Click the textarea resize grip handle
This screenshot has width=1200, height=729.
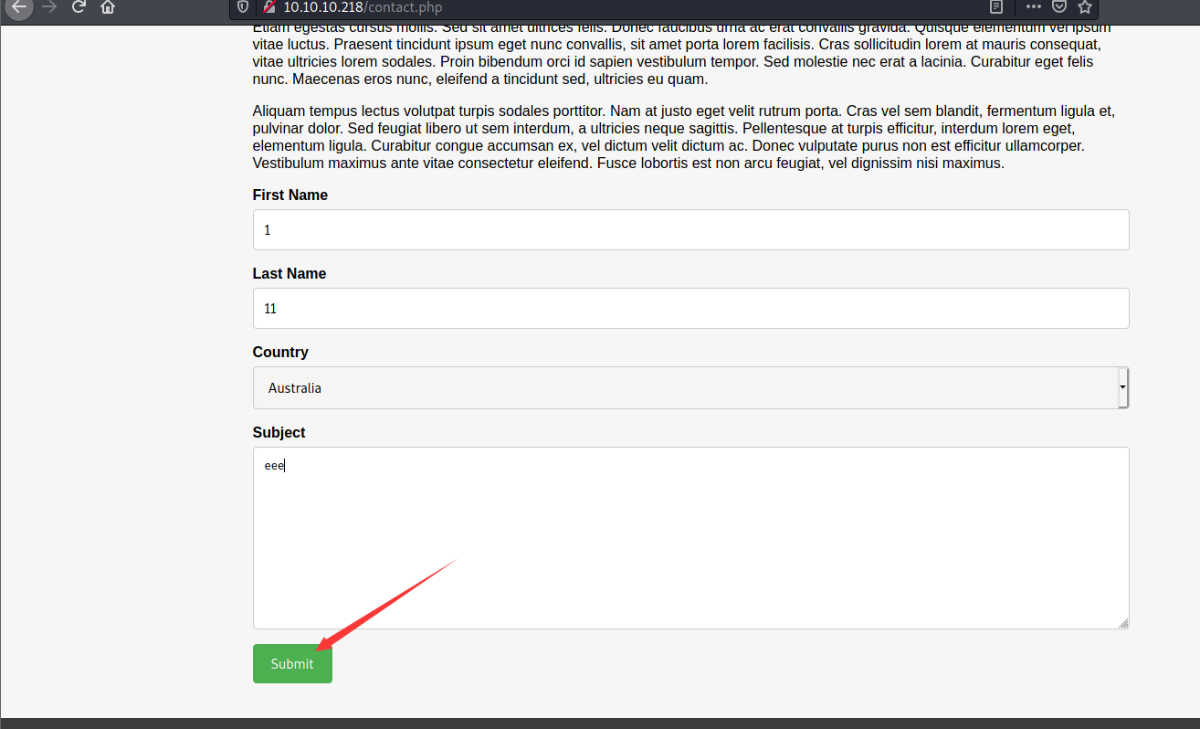[x=1123, y=622]
